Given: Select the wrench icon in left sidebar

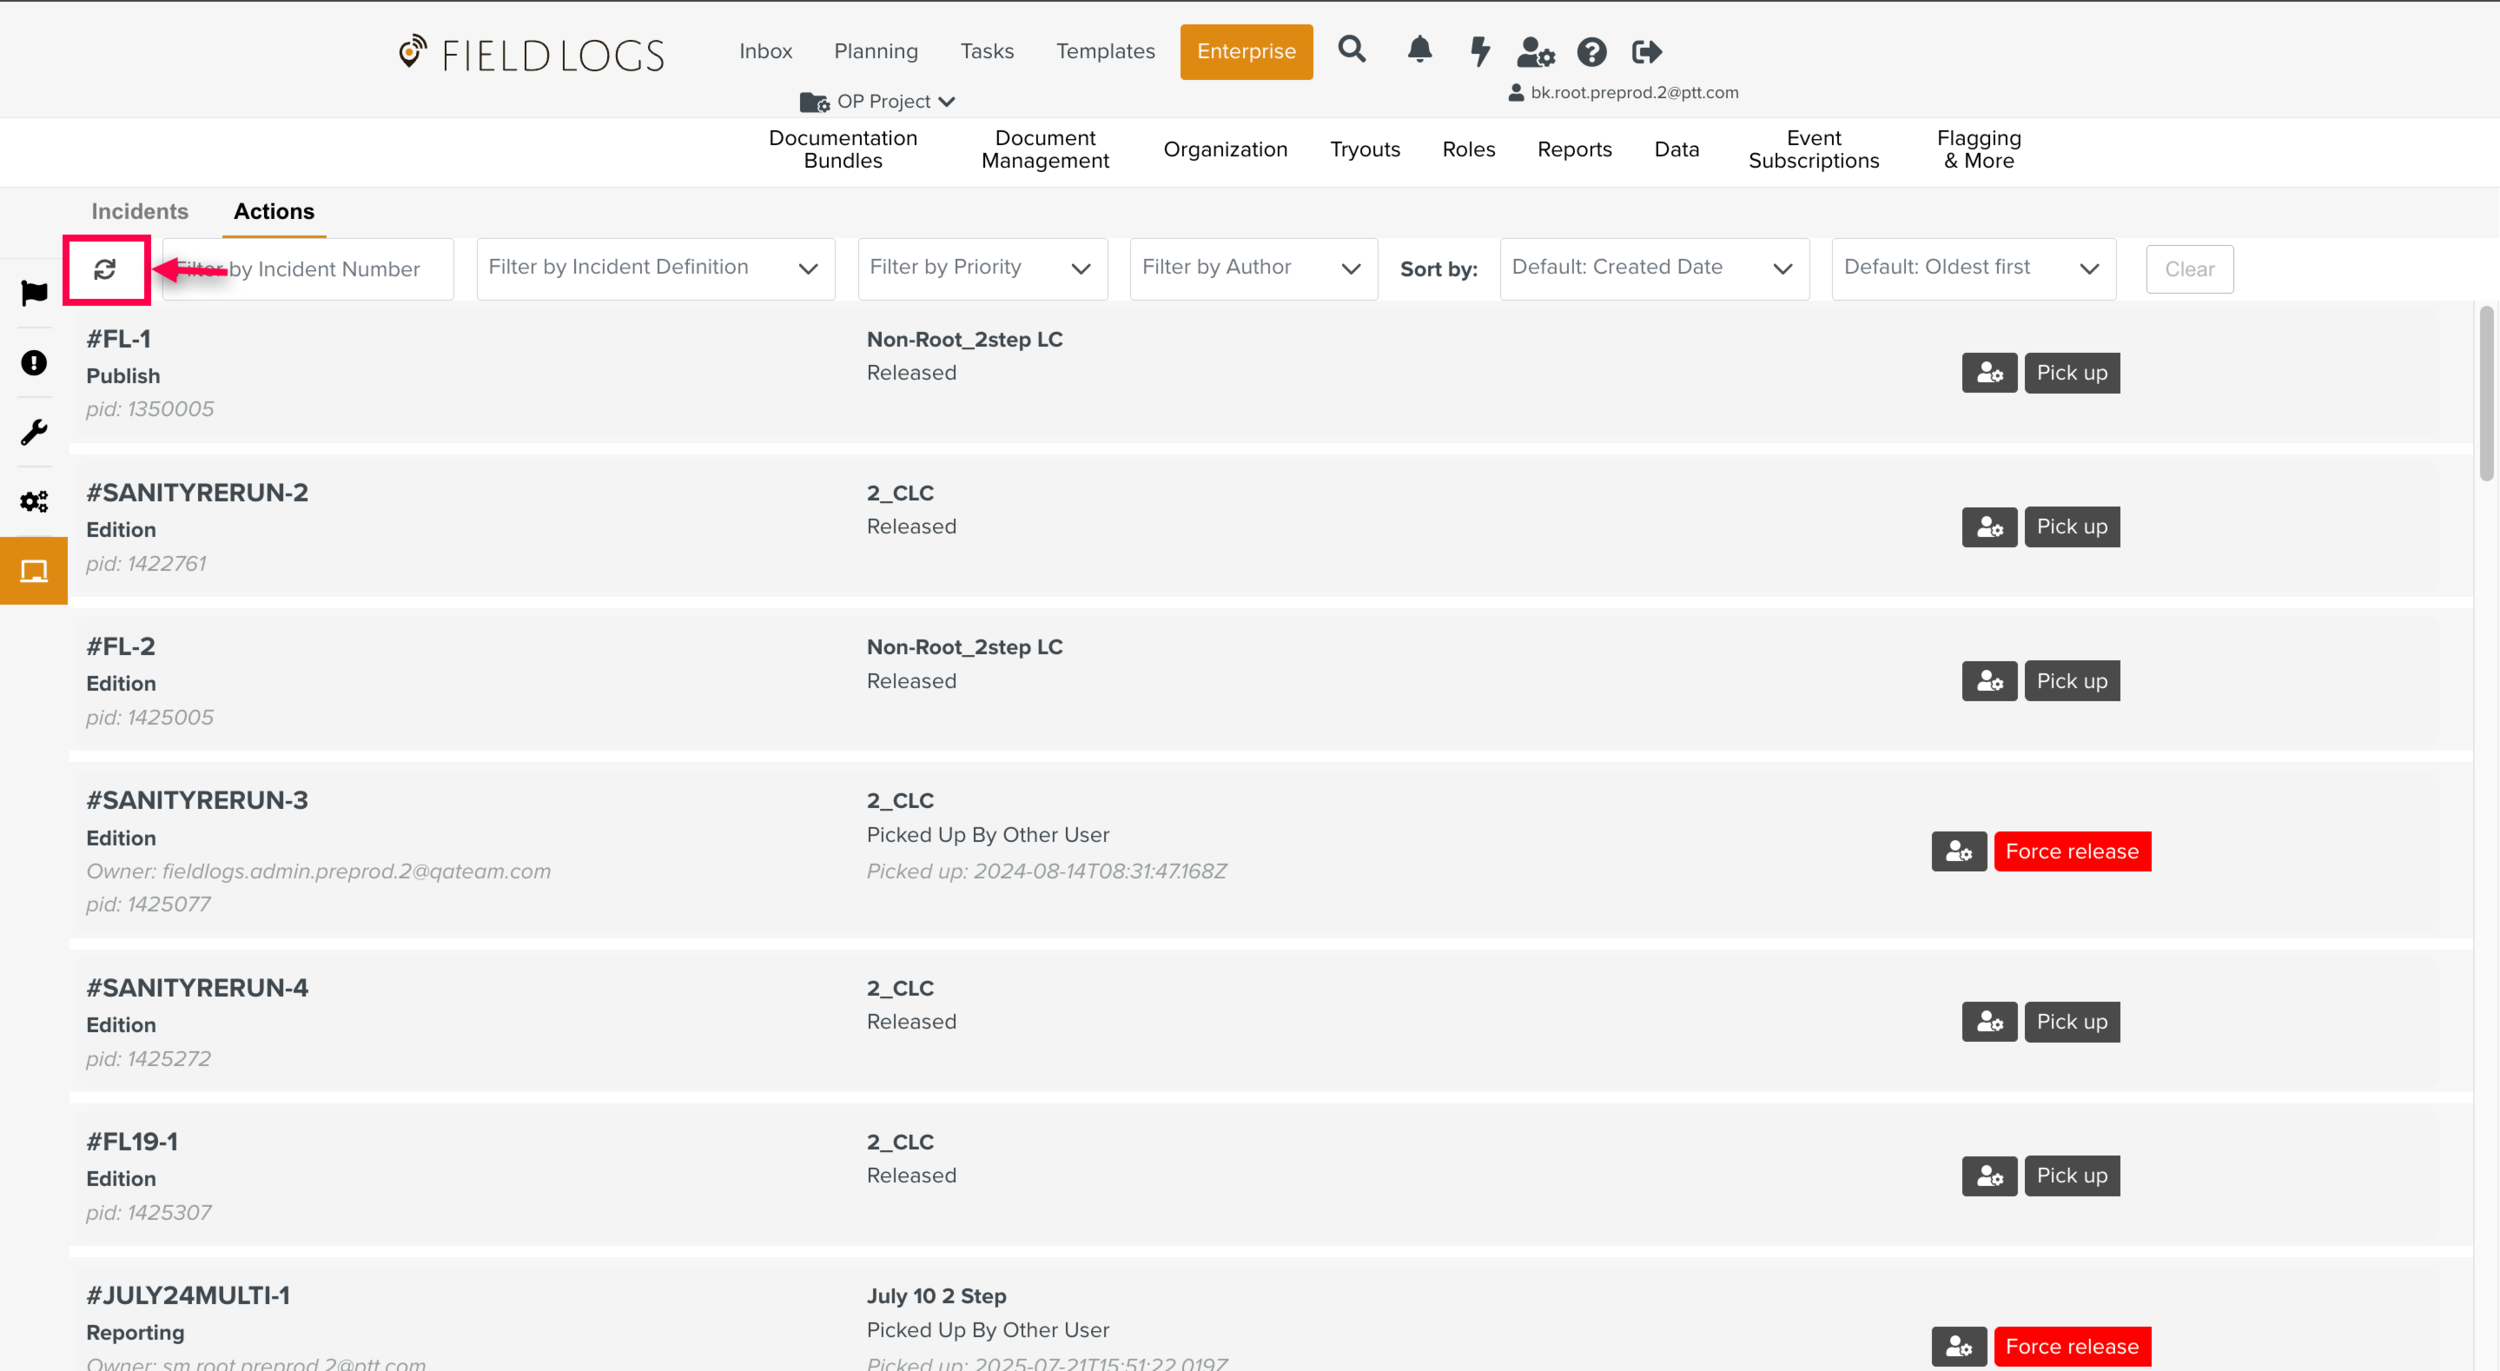Looking at the screenshot, I should click(34, 432).
